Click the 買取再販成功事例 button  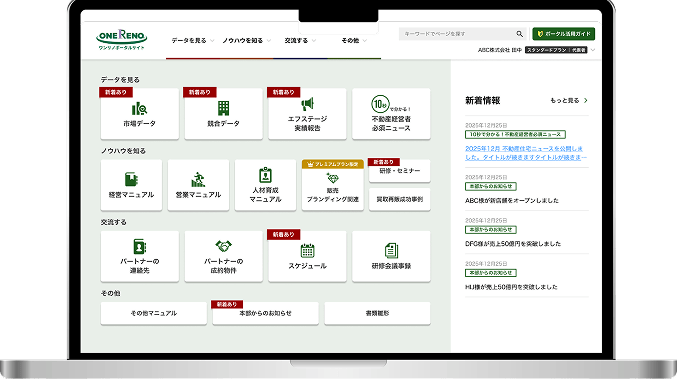400,199
